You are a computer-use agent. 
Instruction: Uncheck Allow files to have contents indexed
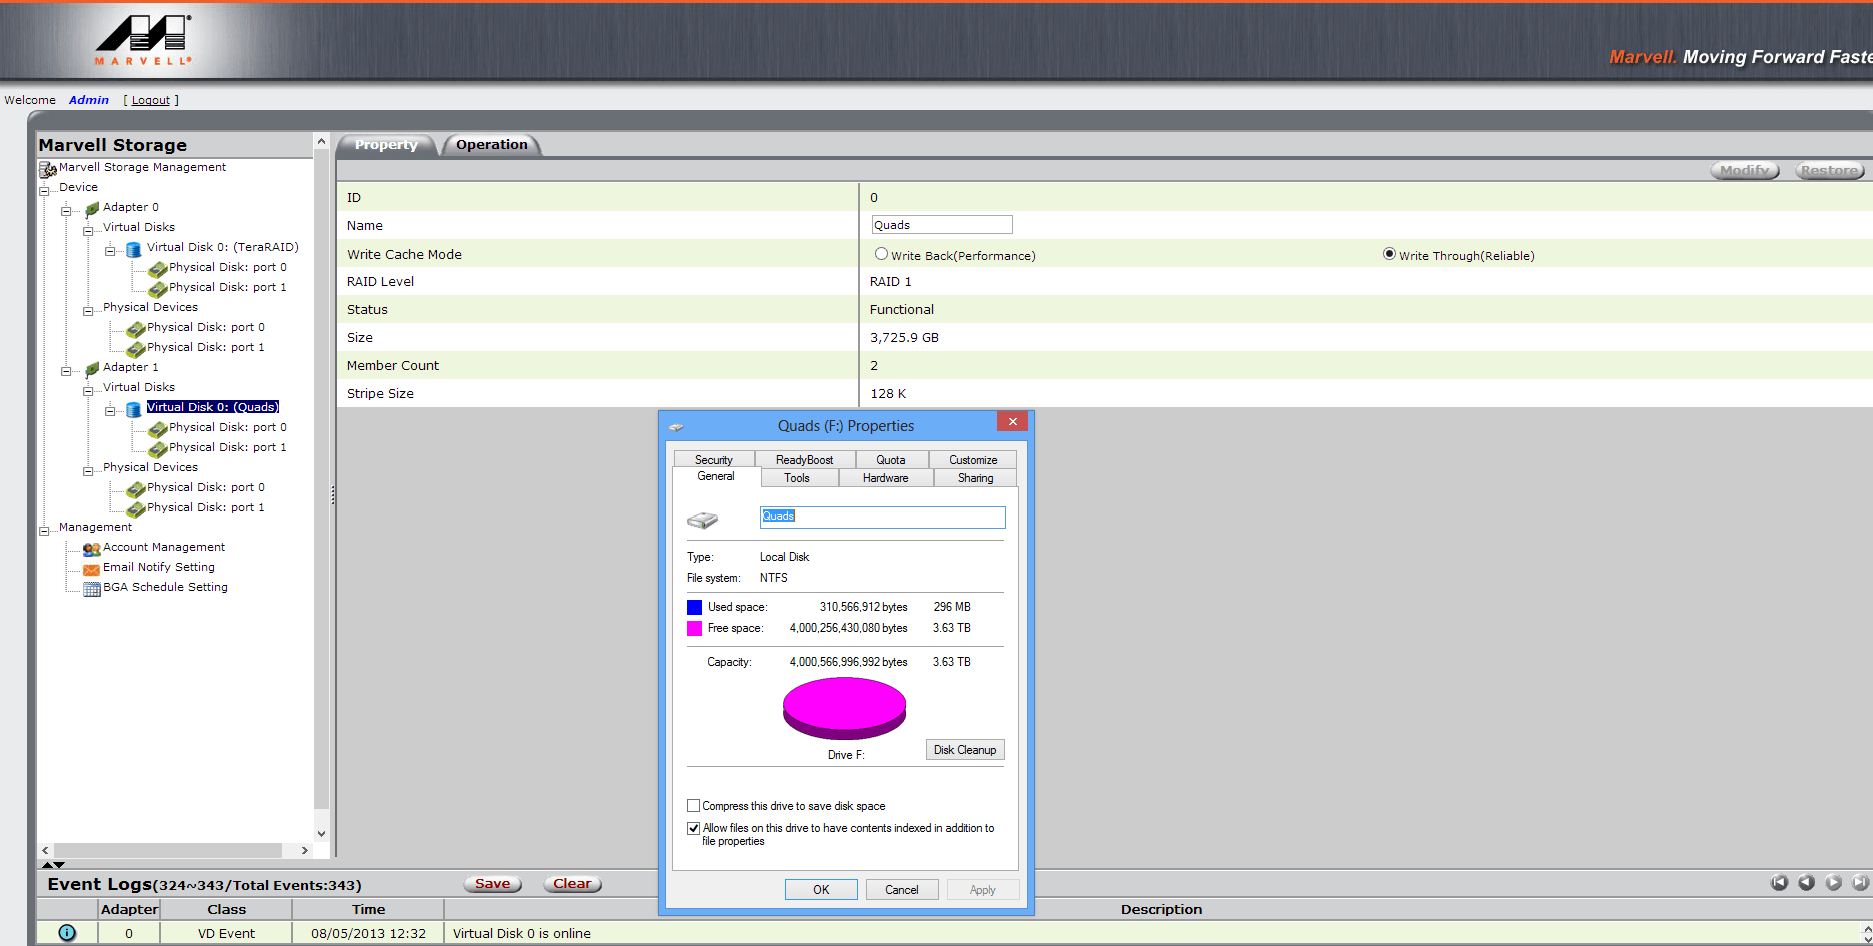[693, 828]
